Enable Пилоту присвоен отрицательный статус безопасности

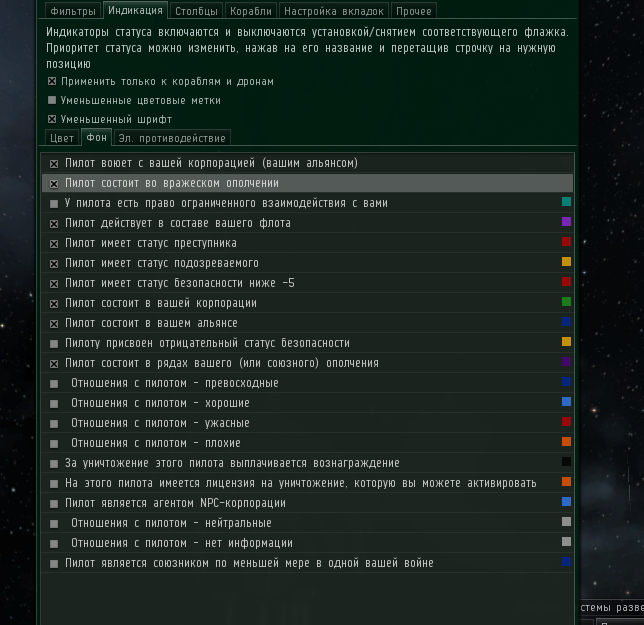coord(54,344)
